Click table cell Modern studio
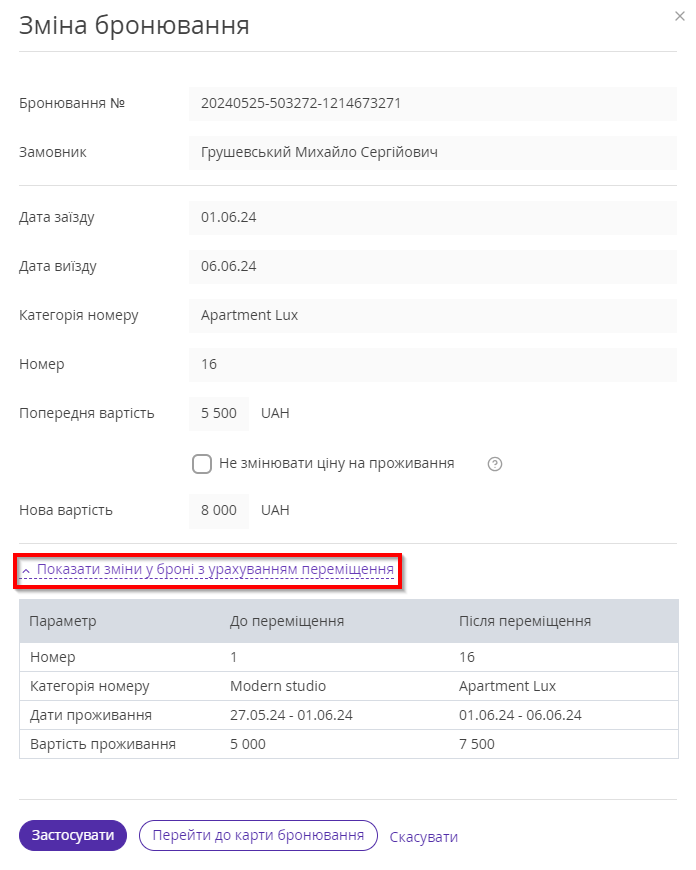 [278, 686]
